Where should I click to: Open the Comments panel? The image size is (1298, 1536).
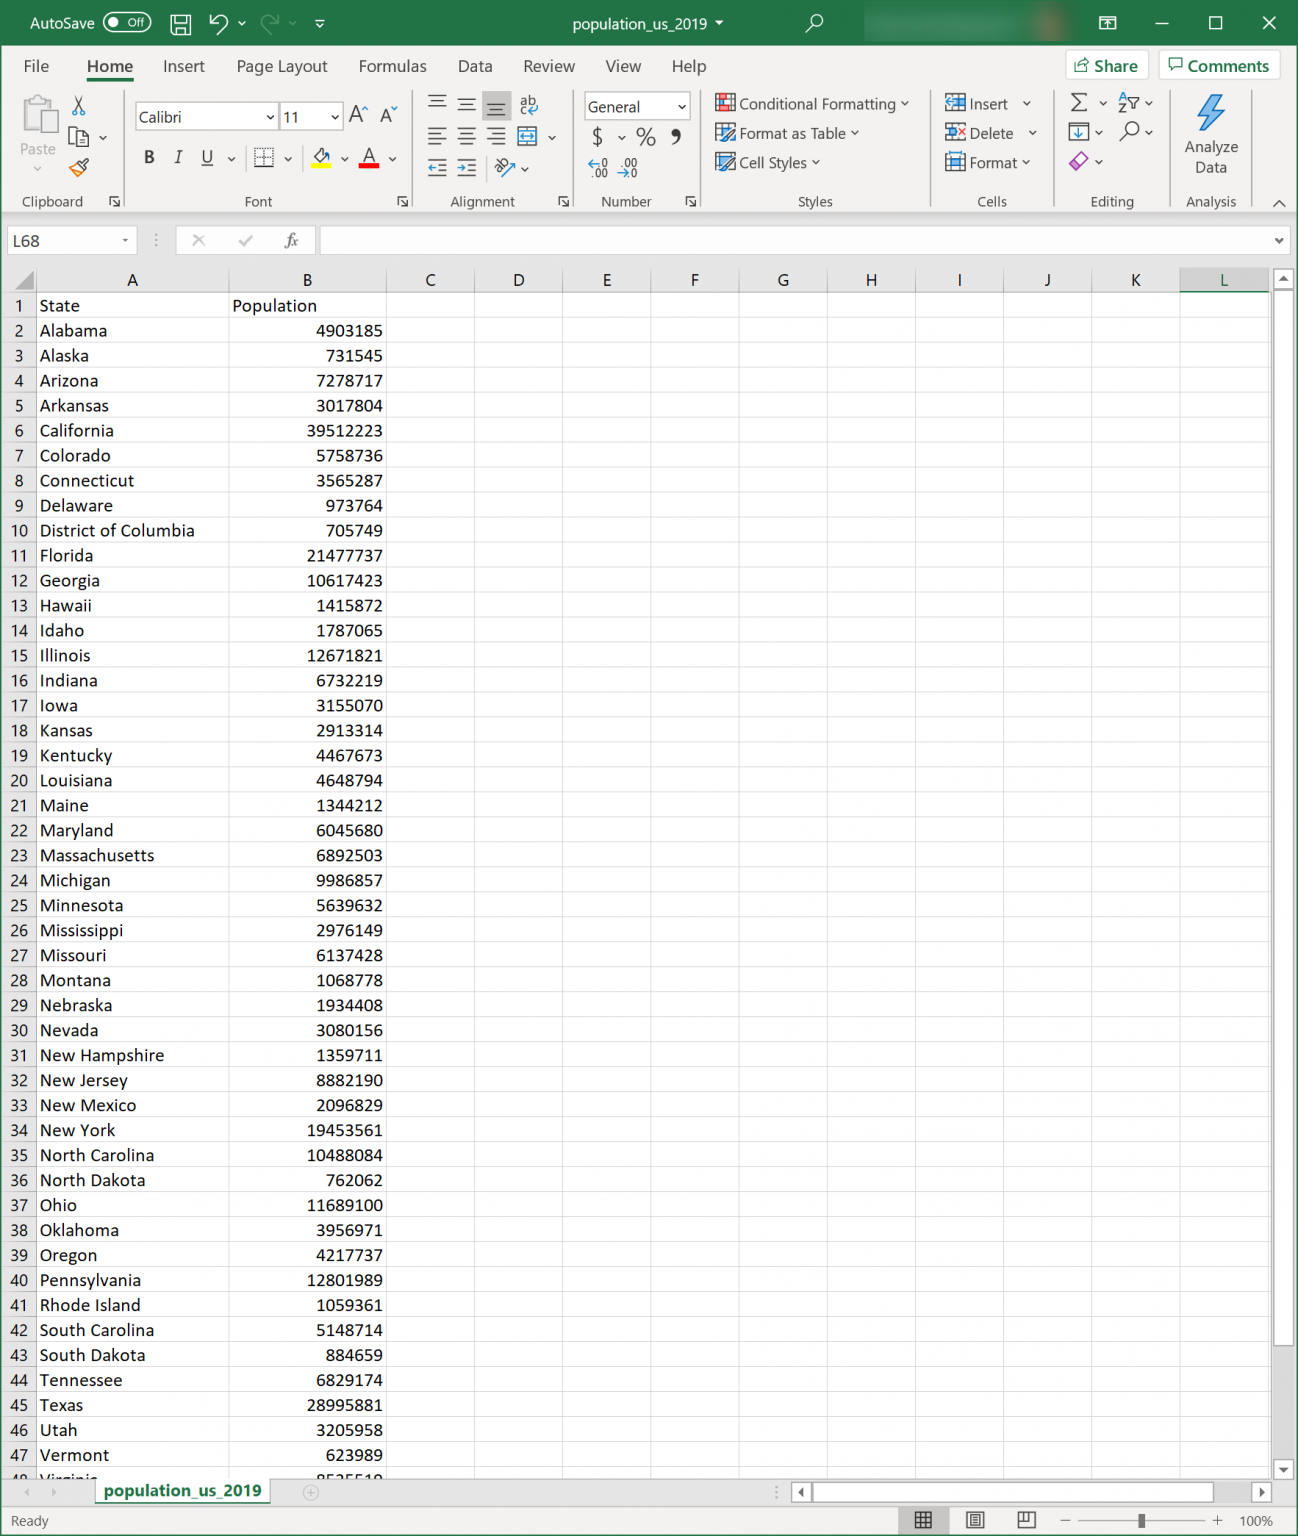(x=1219, y=64)
